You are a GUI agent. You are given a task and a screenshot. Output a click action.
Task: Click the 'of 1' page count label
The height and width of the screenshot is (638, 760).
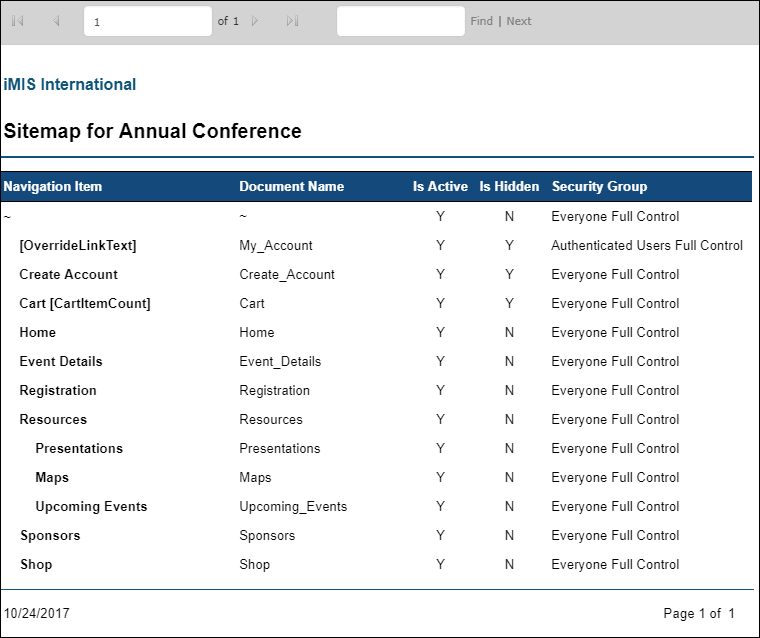228,21
